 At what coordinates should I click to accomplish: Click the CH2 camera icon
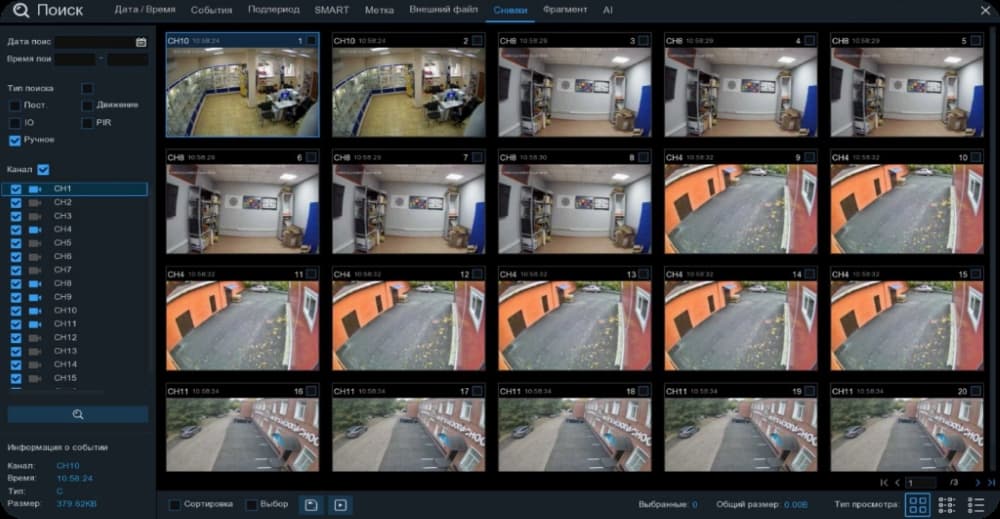(x=35, y=203)
